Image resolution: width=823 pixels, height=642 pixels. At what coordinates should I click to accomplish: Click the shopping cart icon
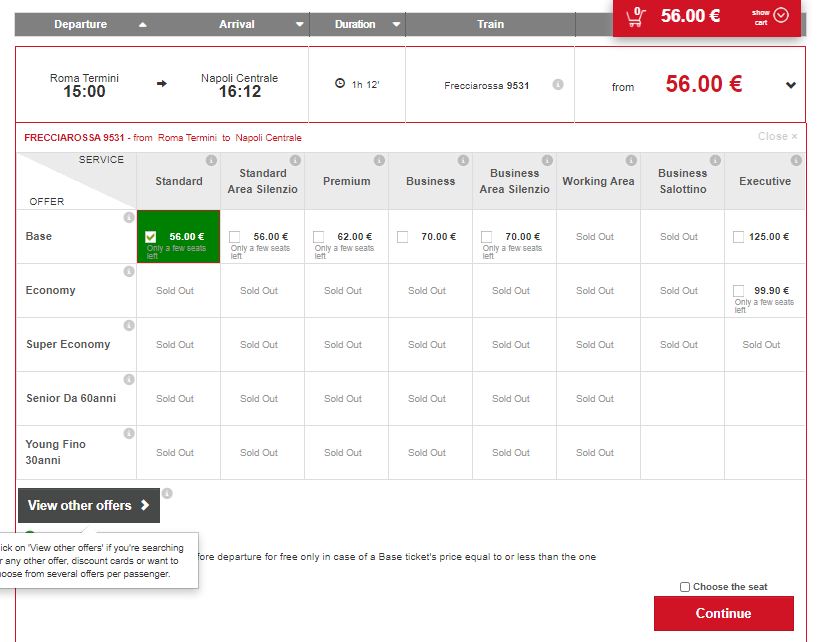[634, 17]
